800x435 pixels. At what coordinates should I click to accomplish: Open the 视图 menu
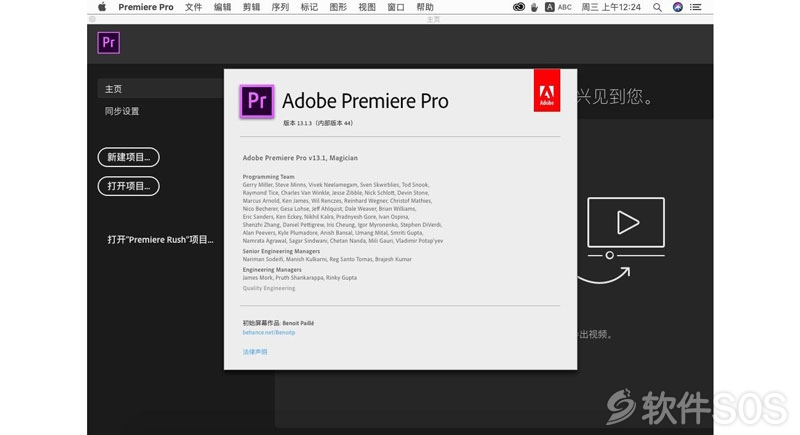[x=367, y=7]
